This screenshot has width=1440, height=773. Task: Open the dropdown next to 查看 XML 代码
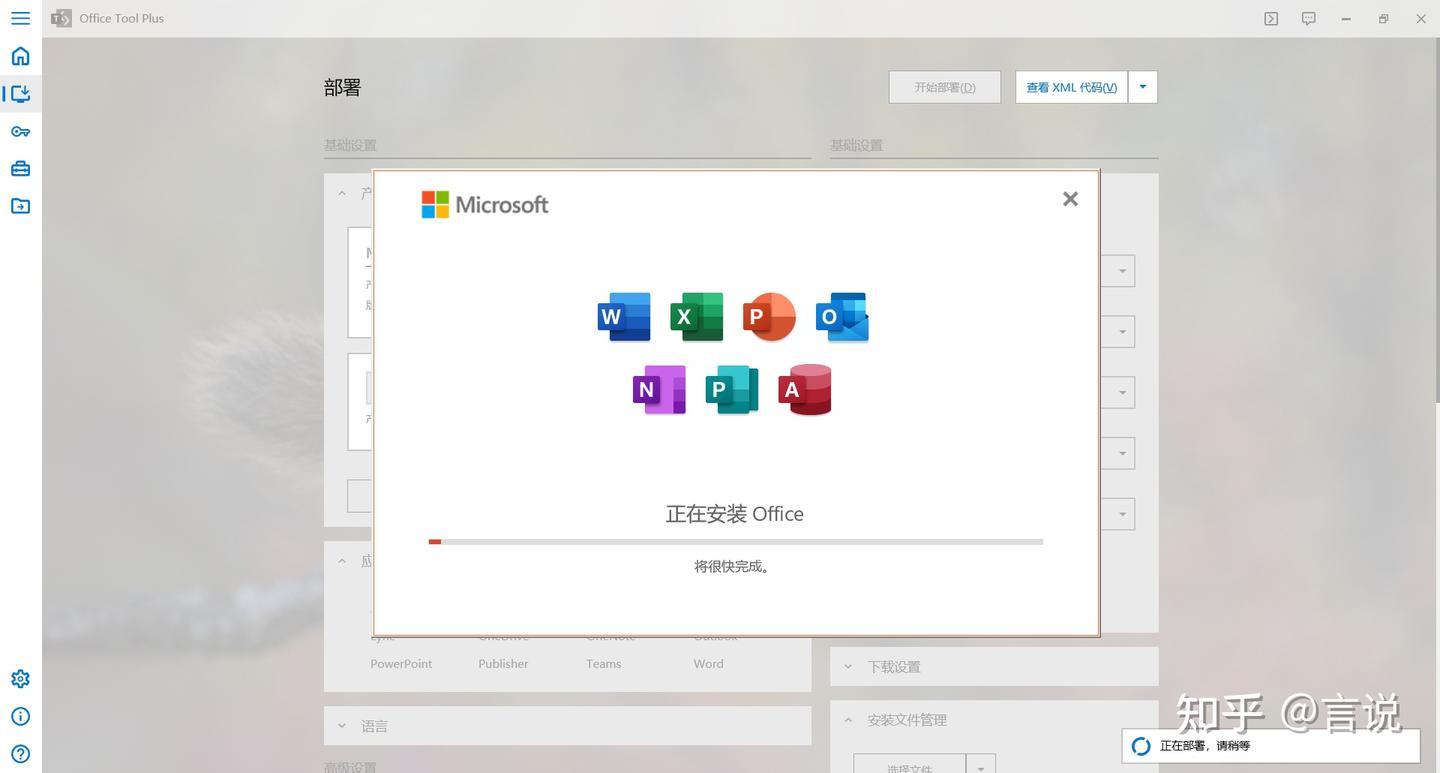[1142, 87]
